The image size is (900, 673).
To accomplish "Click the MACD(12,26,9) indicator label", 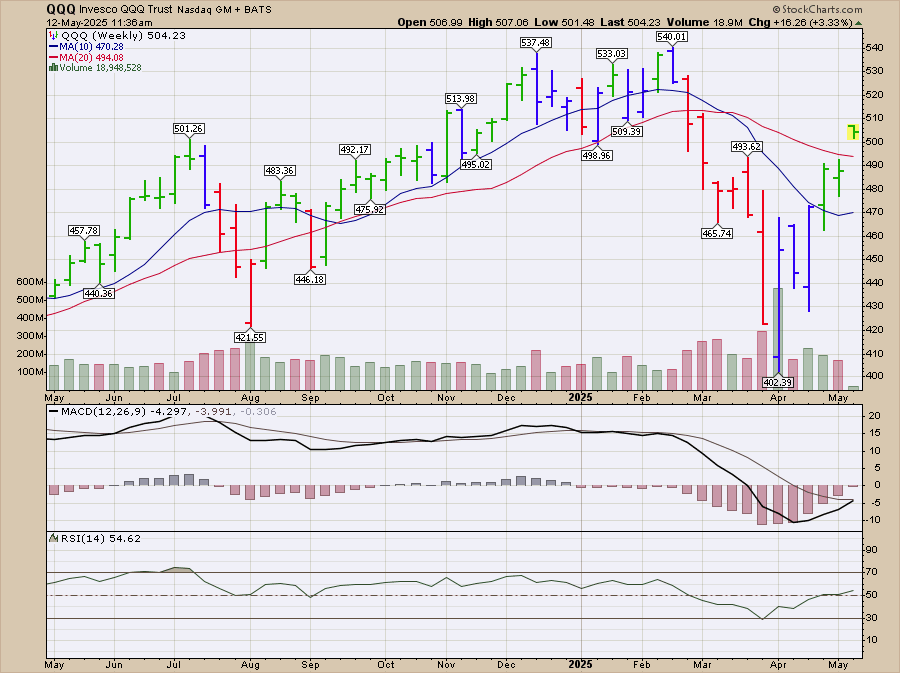I will click(93, 410).
